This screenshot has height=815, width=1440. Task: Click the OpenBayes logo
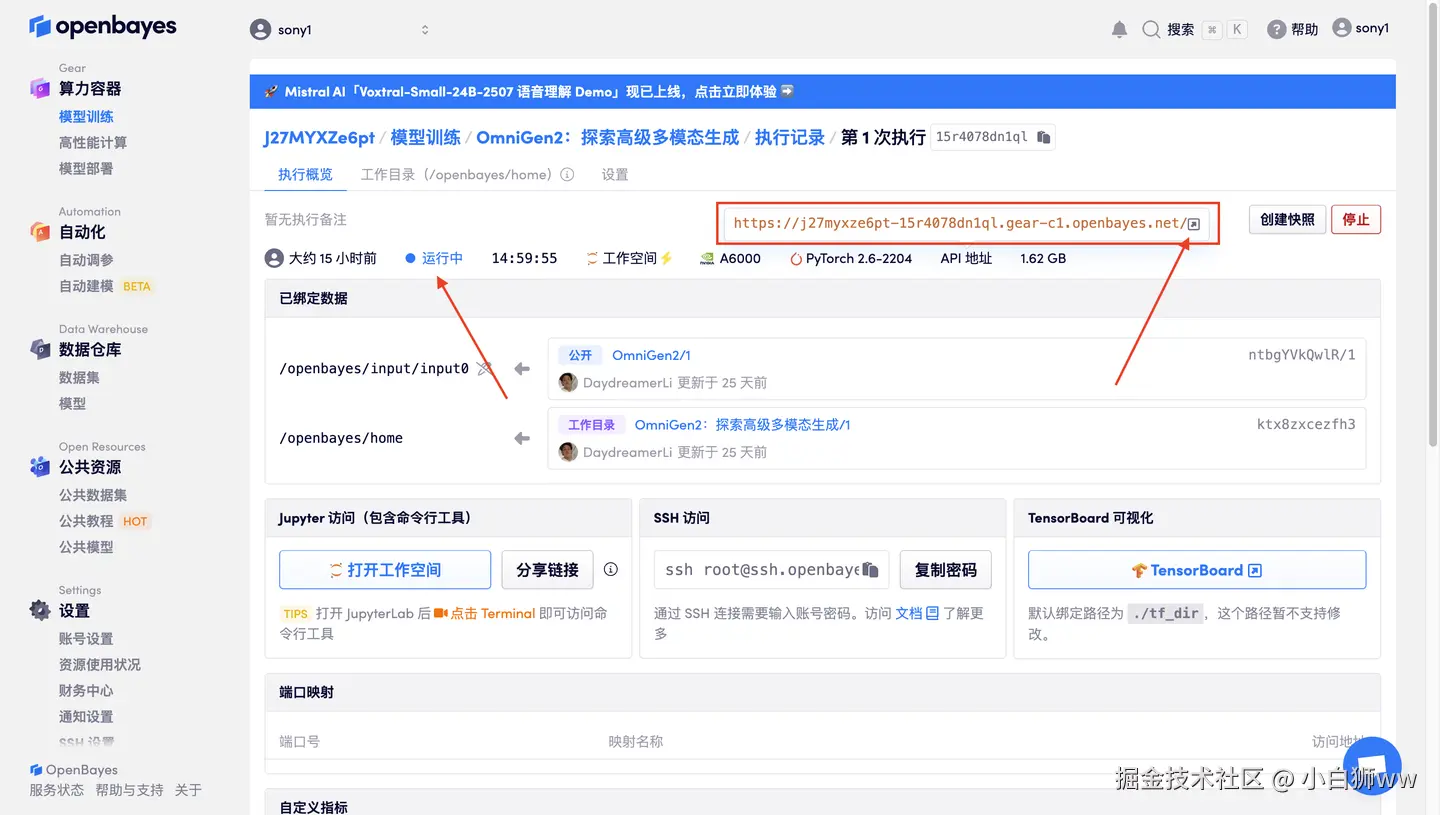[103, 27]
